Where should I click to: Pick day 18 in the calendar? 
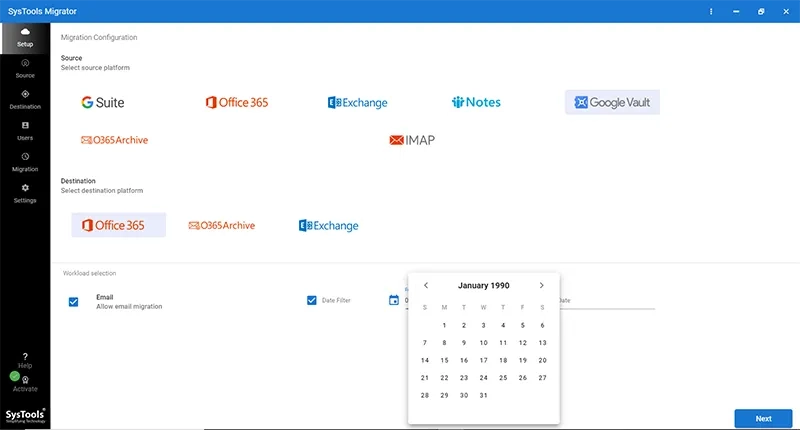point(503,360)
